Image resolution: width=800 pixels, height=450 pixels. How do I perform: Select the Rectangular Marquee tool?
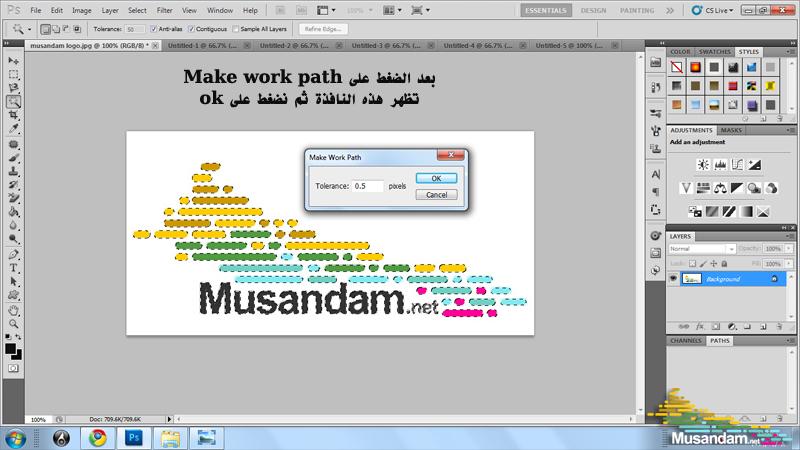13,74
